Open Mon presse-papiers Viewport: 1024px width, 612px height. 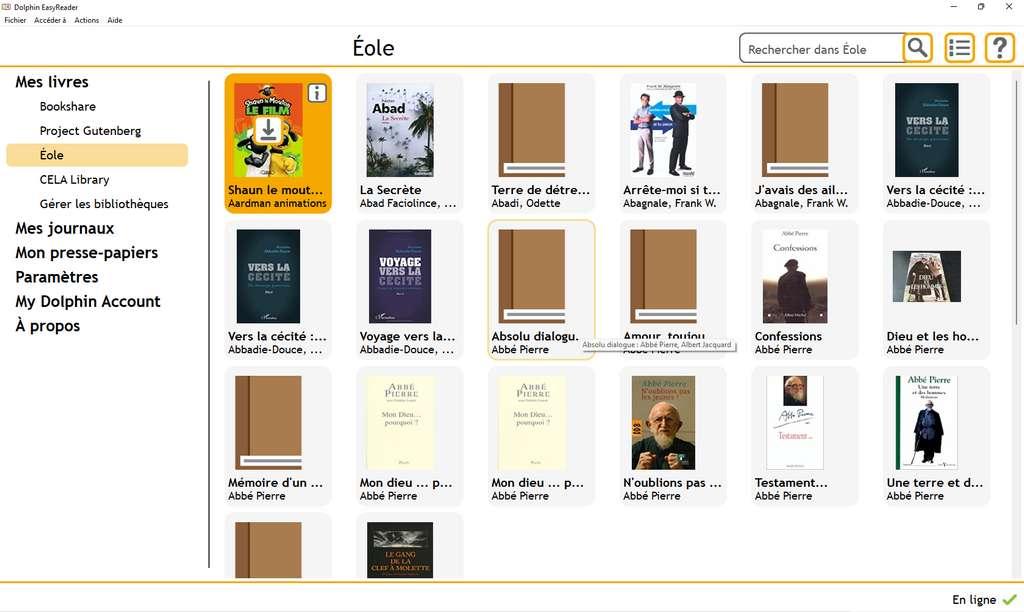tap(87, 253)
